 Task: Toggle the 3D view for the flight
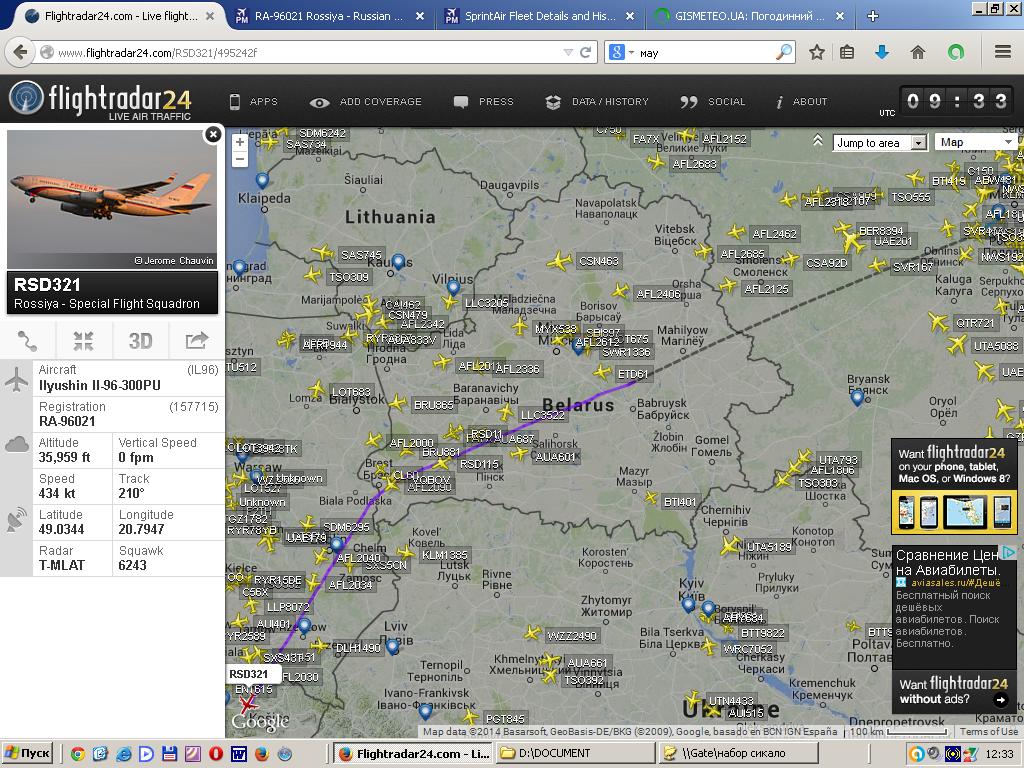tap(140, 341)
